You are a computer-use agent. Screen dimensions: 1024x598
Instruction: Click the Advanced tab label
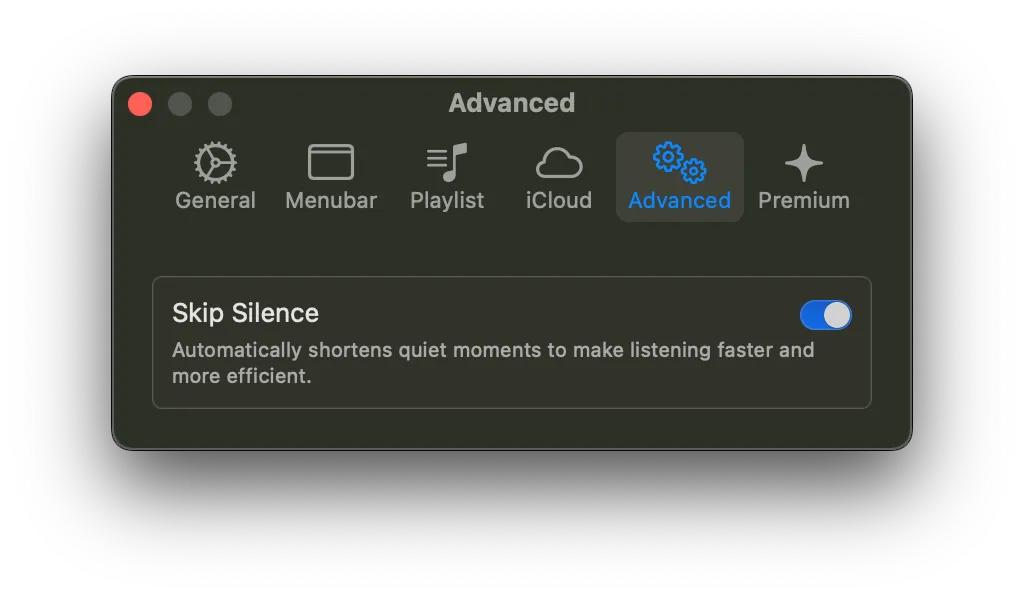coord(679,200)
